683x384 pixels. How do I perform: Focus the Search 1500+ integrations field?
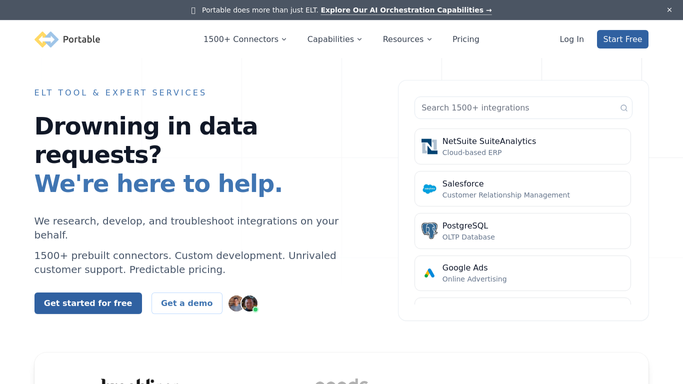pos(523,108)
